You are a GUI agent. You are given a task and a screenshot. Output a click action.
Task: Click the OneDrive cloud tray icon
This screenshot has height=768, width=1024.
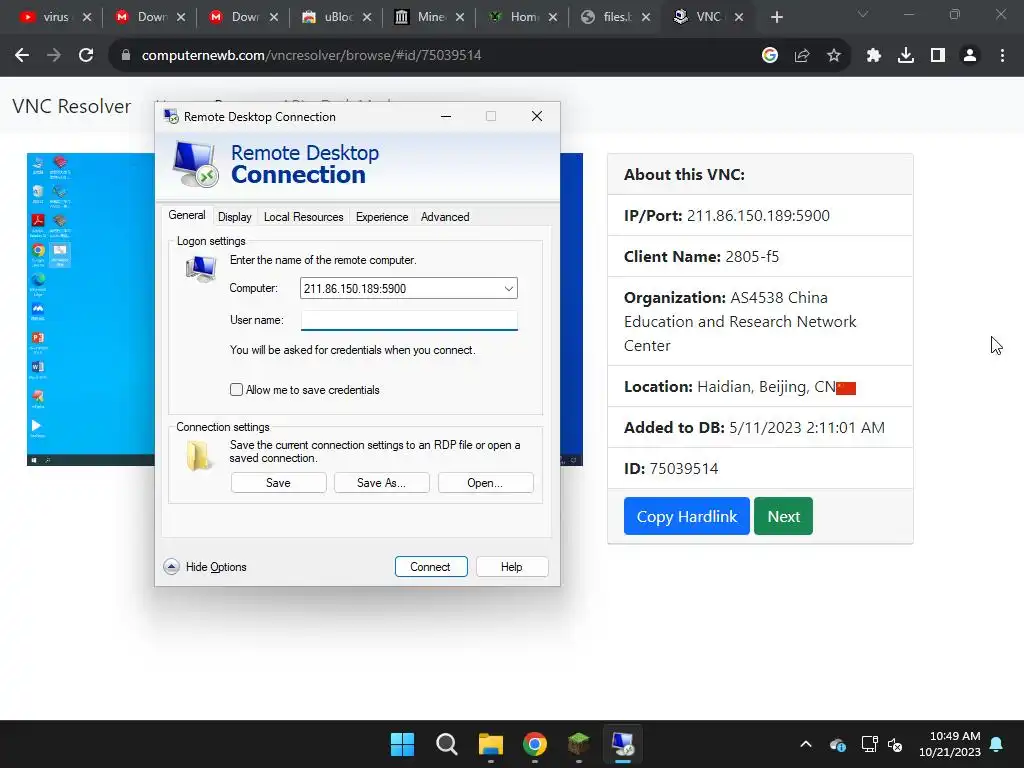click(838, 744)
